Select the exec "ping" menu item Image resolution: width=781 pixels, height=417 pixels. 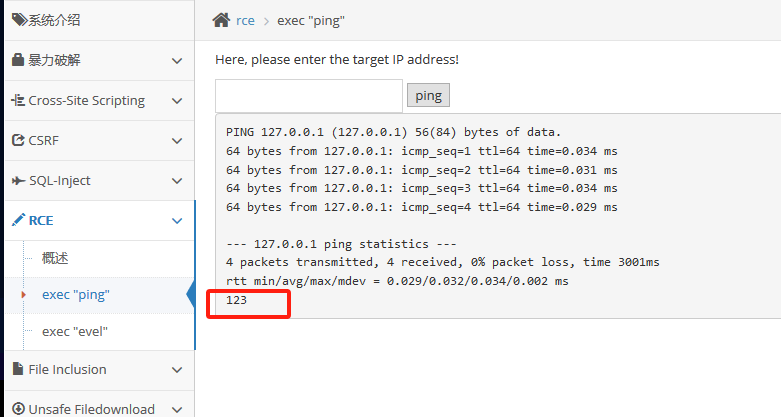[x=76, y=294]
